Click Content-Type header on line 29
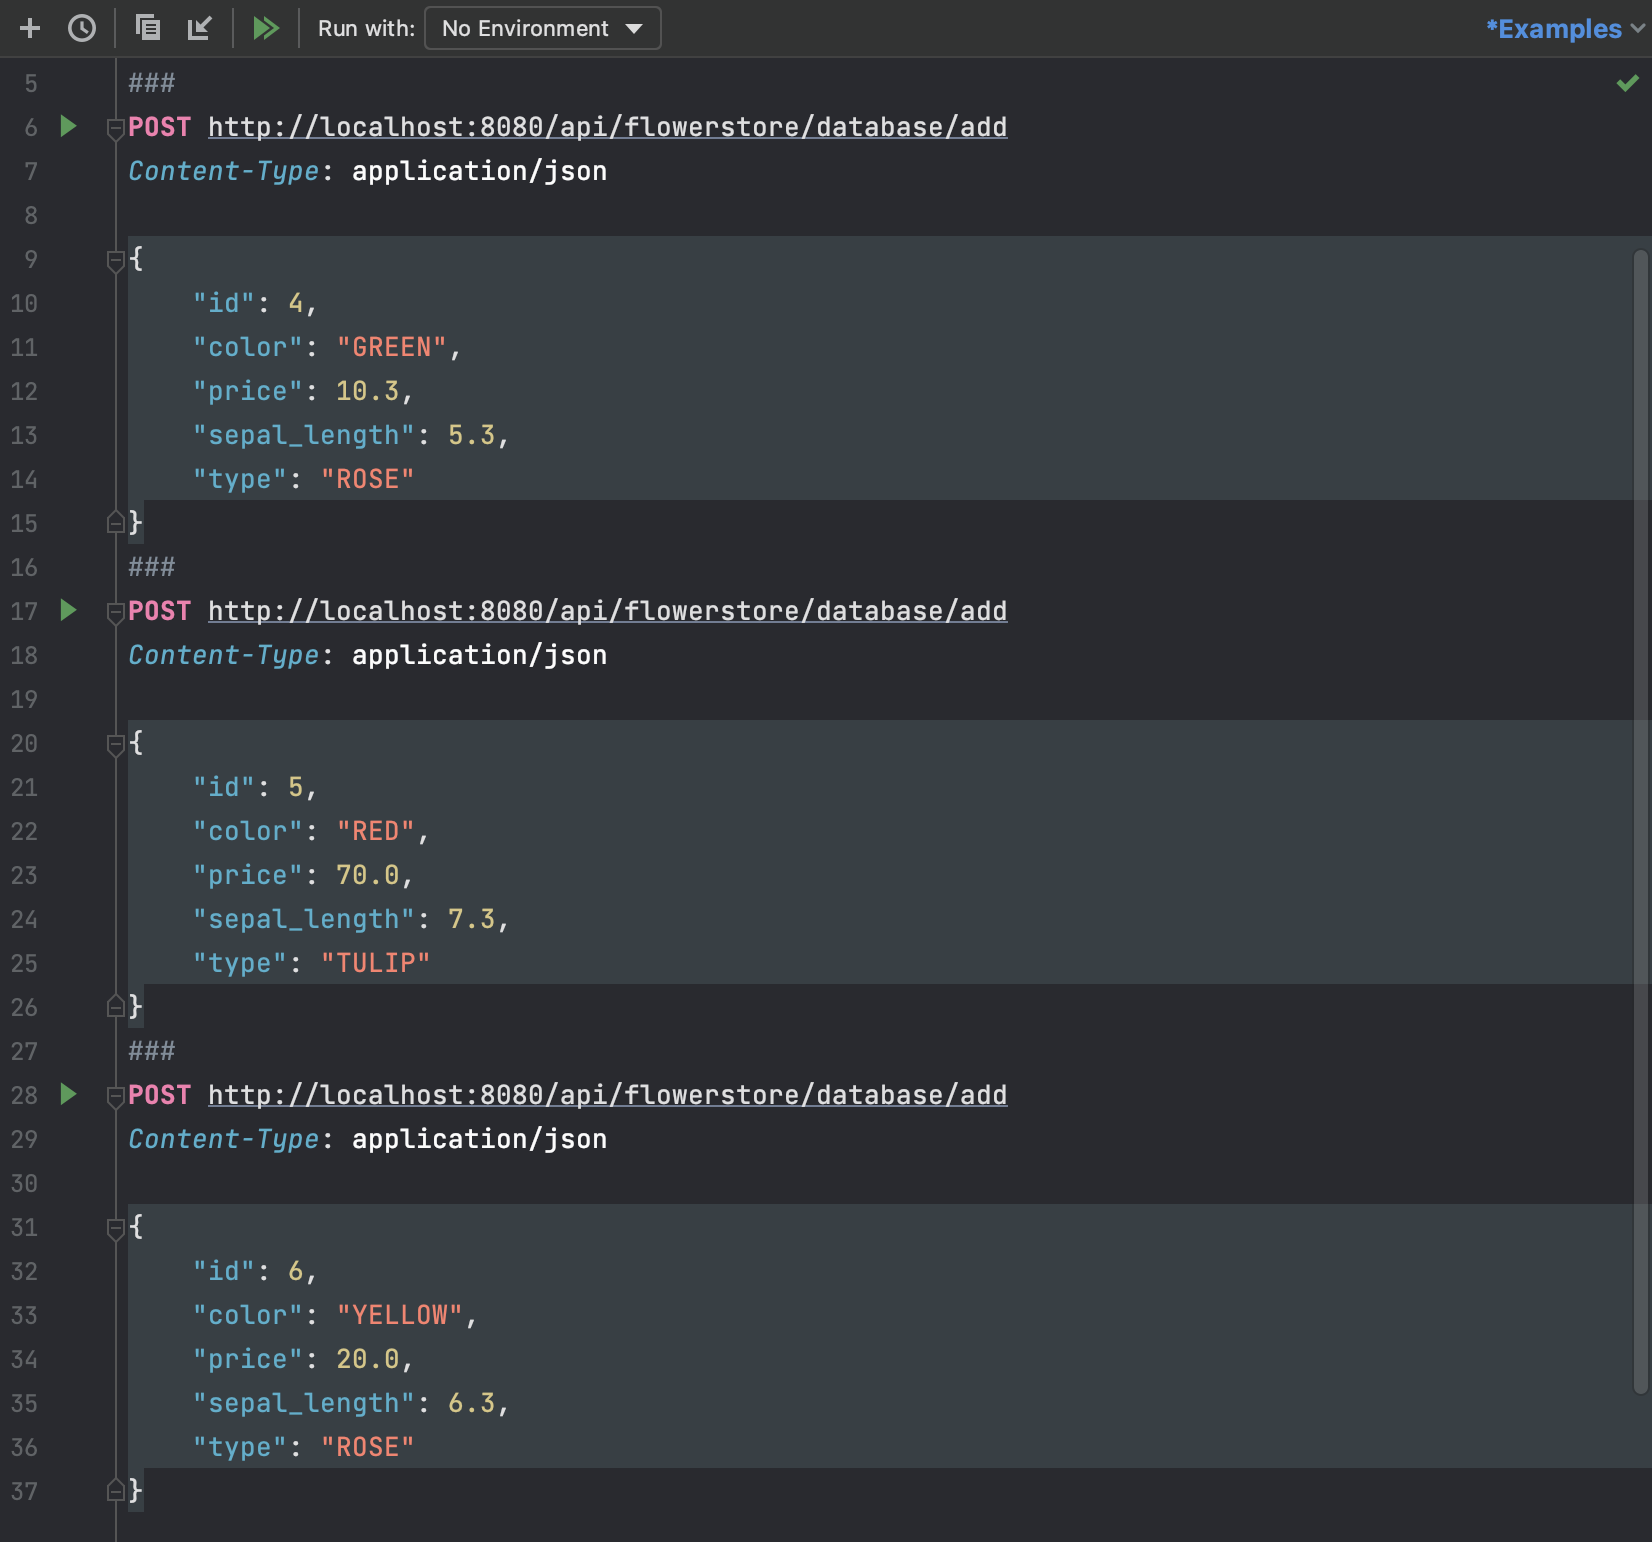 224,1139
